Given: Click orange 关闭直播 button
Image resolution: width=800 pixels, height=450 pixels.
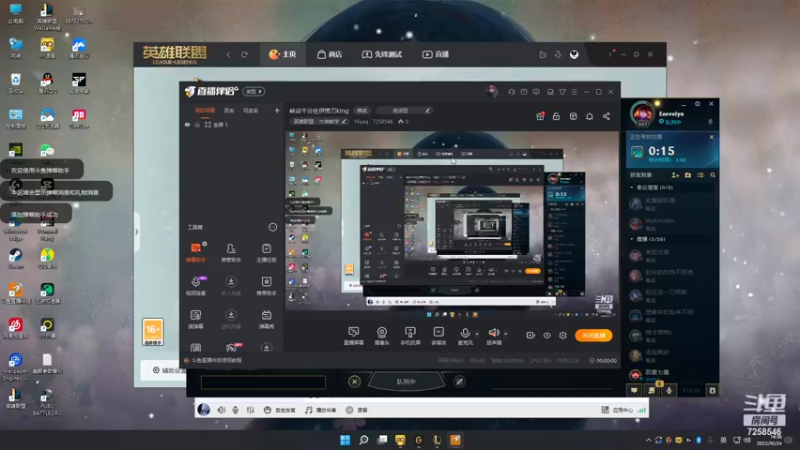Looking at the screenshot, I should pos(593,335).
